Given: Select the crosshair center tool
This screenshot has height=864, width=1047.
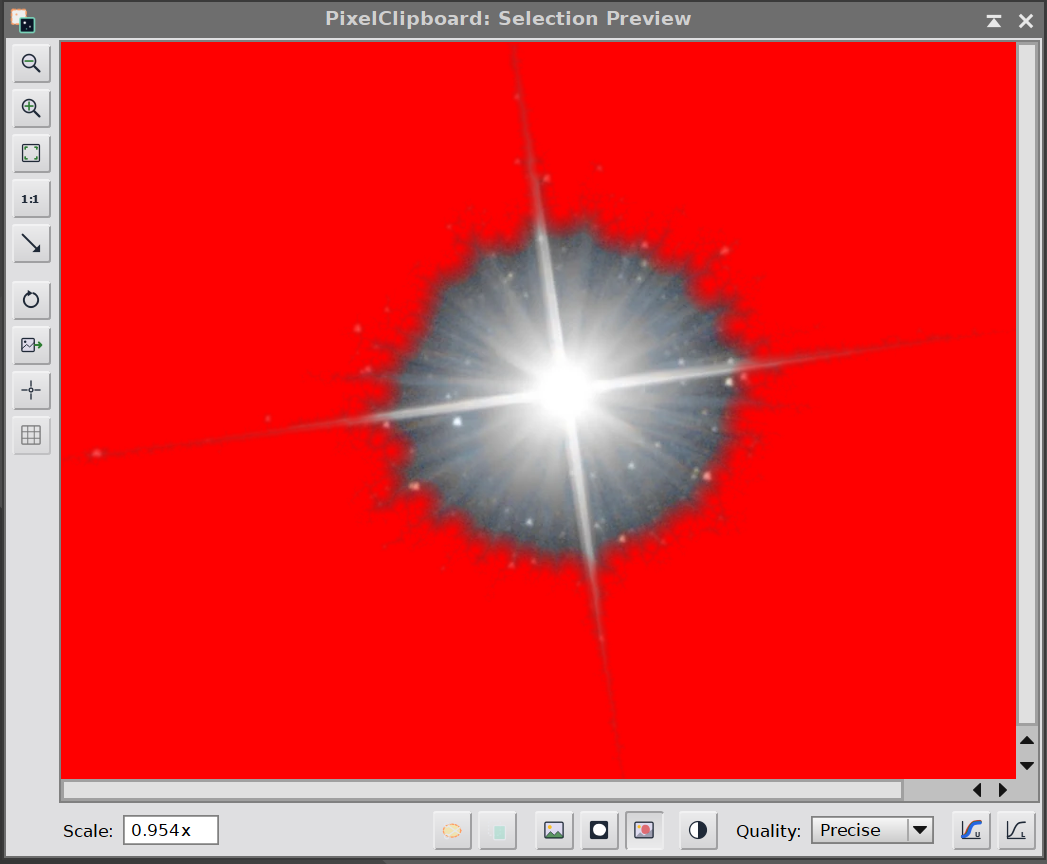Looking at the screenshot, I should [x=31, y=390].
